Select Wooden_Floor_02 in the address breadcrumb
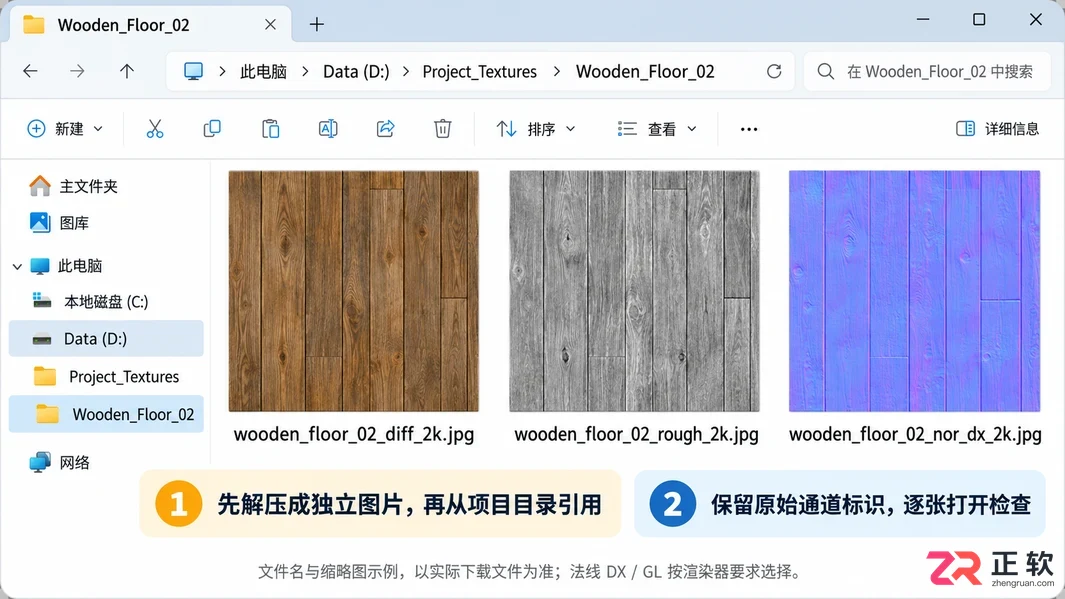Viewport: 1065px width, 599px height. [645, 71]
